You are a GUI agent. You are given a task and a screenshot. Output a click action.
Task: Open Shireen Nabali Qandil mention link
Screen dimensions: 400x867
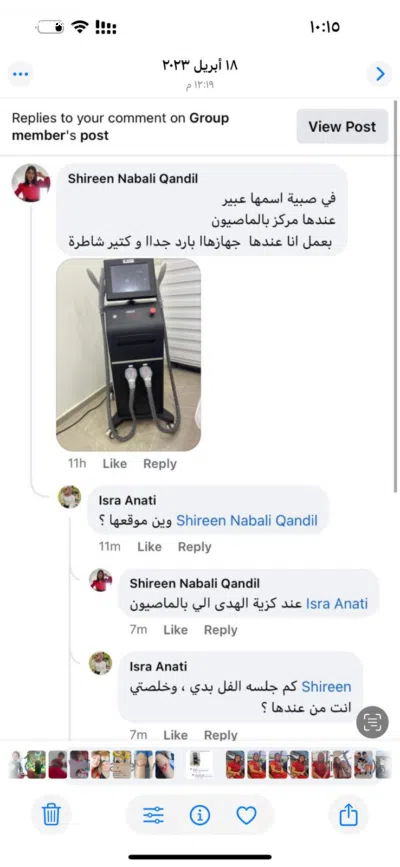[x=247, y=521]
